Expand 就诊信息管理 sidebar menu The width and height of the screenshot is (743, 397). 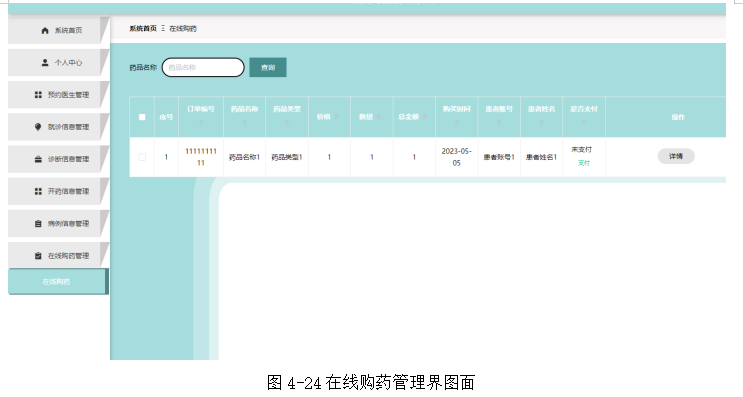point(59,127)
